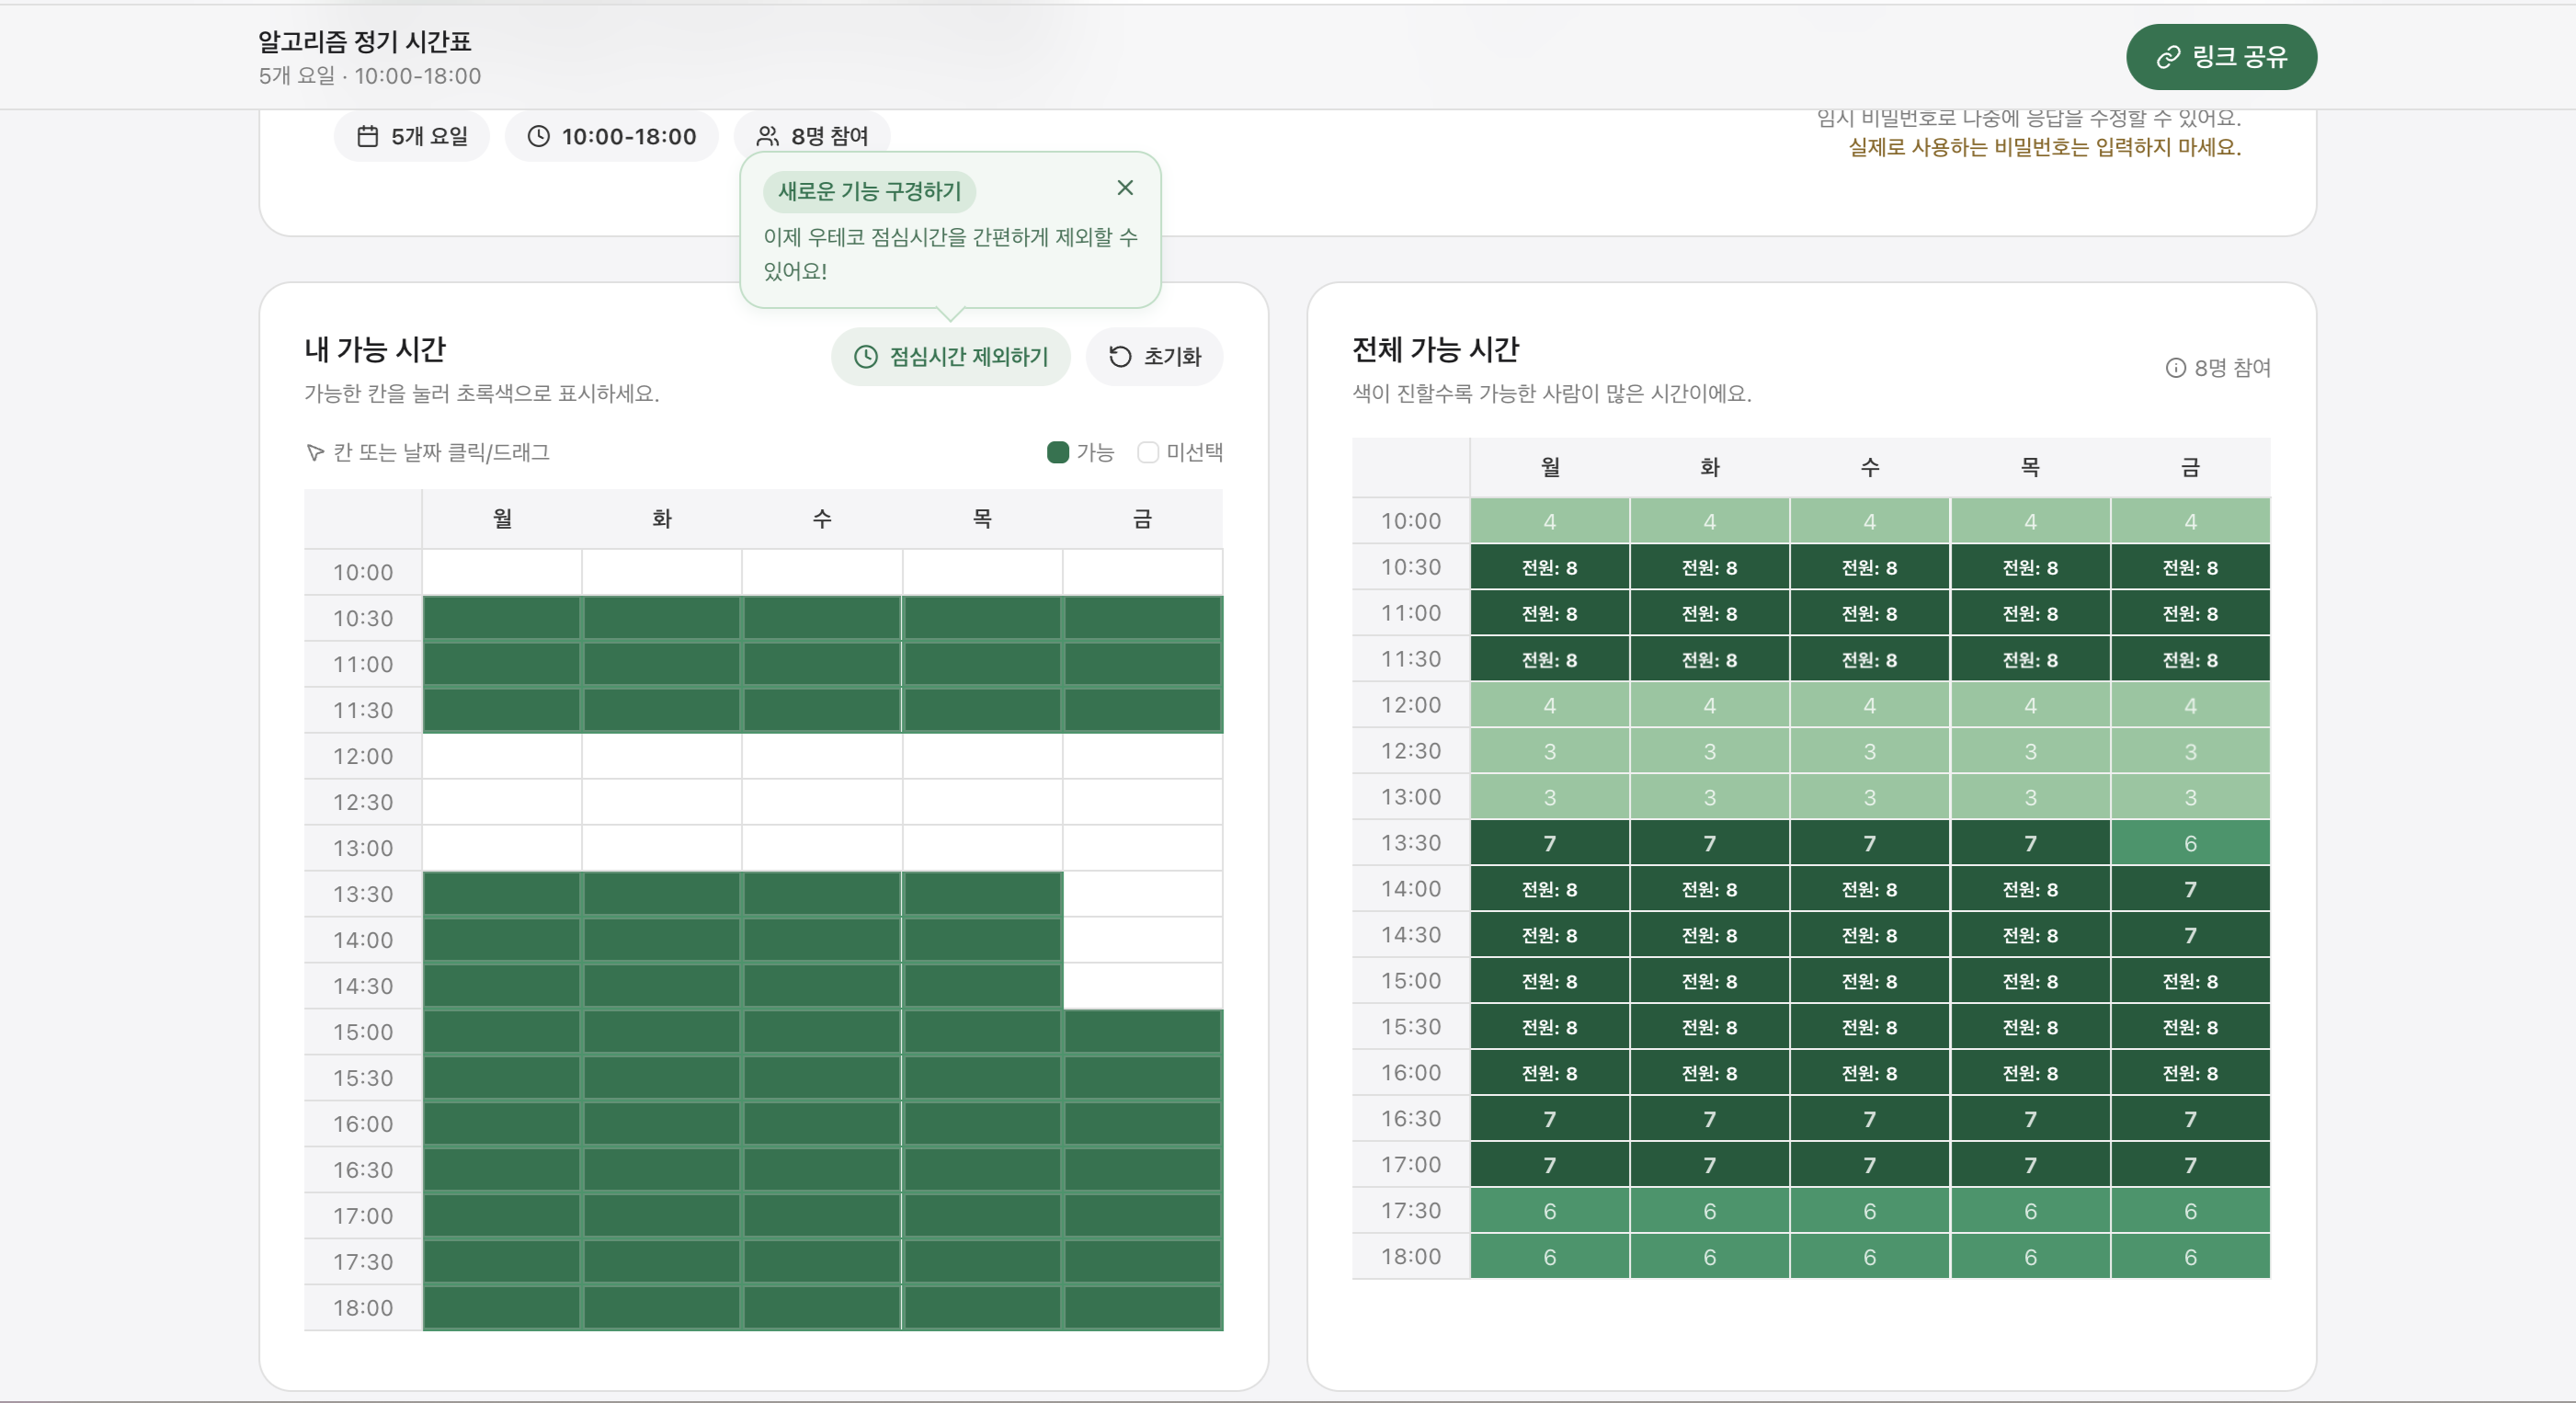Image resolution: width=2576 pixels, height=1403 pixels.
Task: Toggle Friday 13:30 cell in 내 가능 시간
Action: pyautogui.click(x=1142, y=894)
